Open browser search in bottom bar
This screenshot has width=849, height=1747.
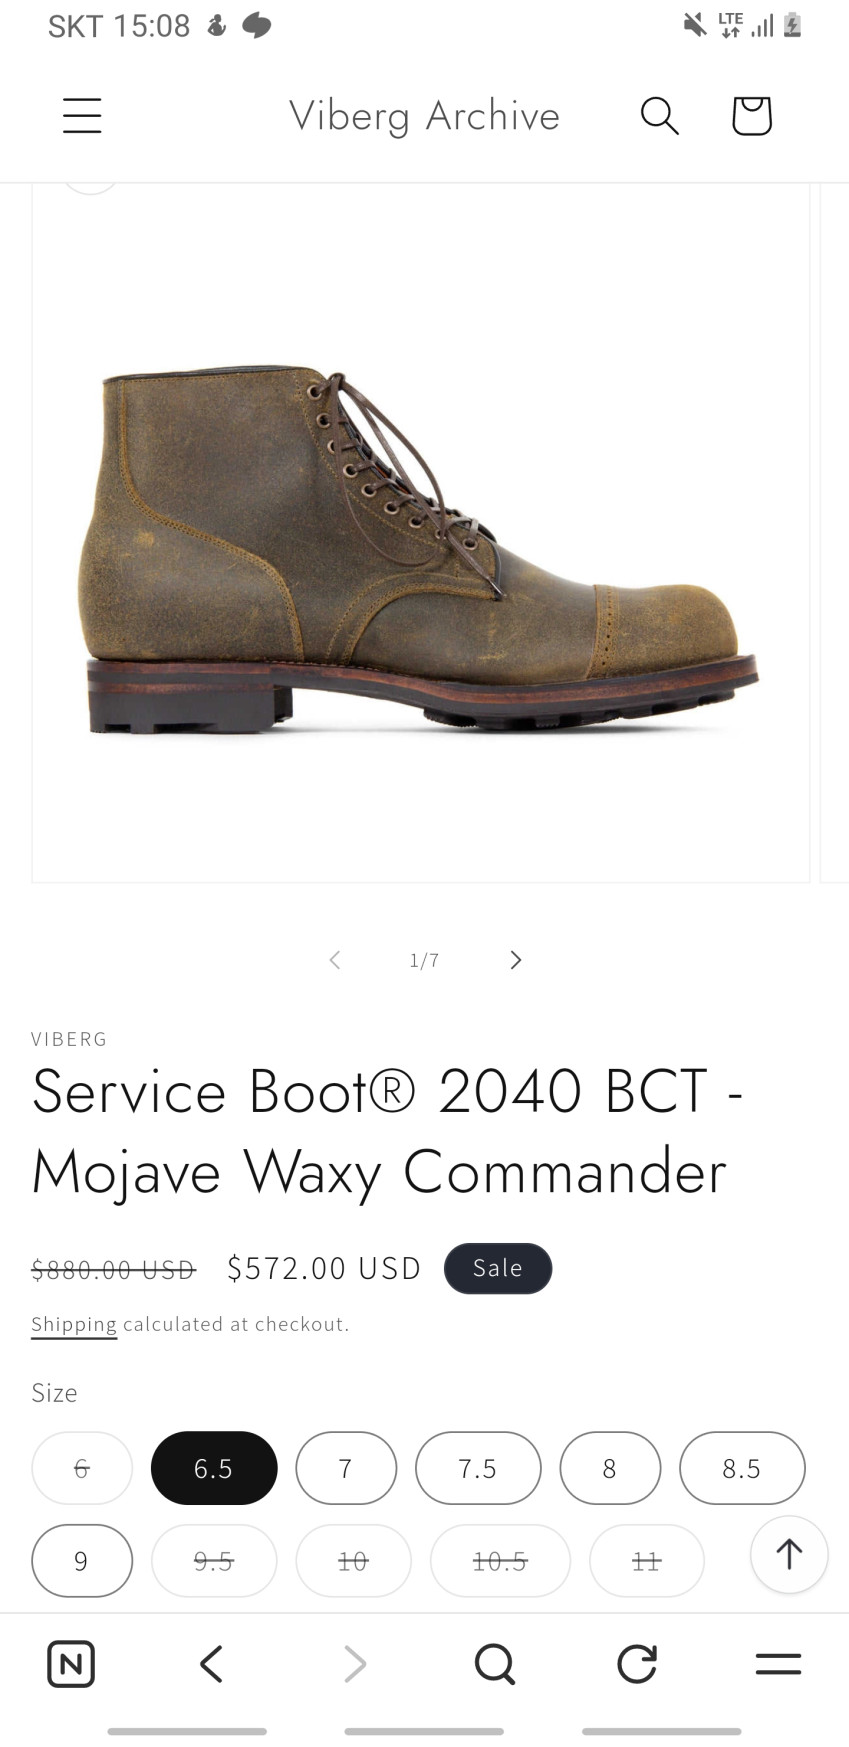click(x=495, y=1664)
